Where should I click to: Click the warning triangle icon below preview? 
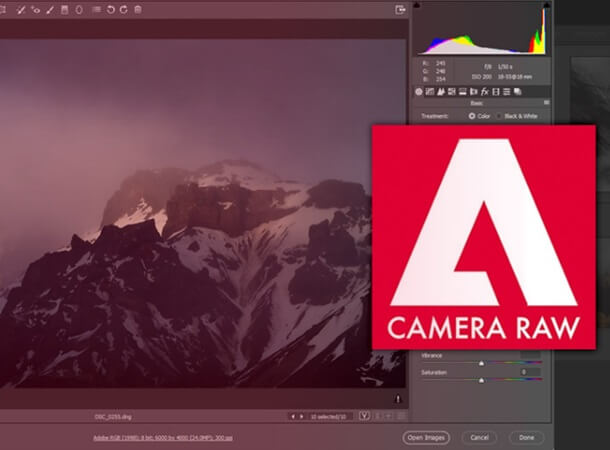398,399
